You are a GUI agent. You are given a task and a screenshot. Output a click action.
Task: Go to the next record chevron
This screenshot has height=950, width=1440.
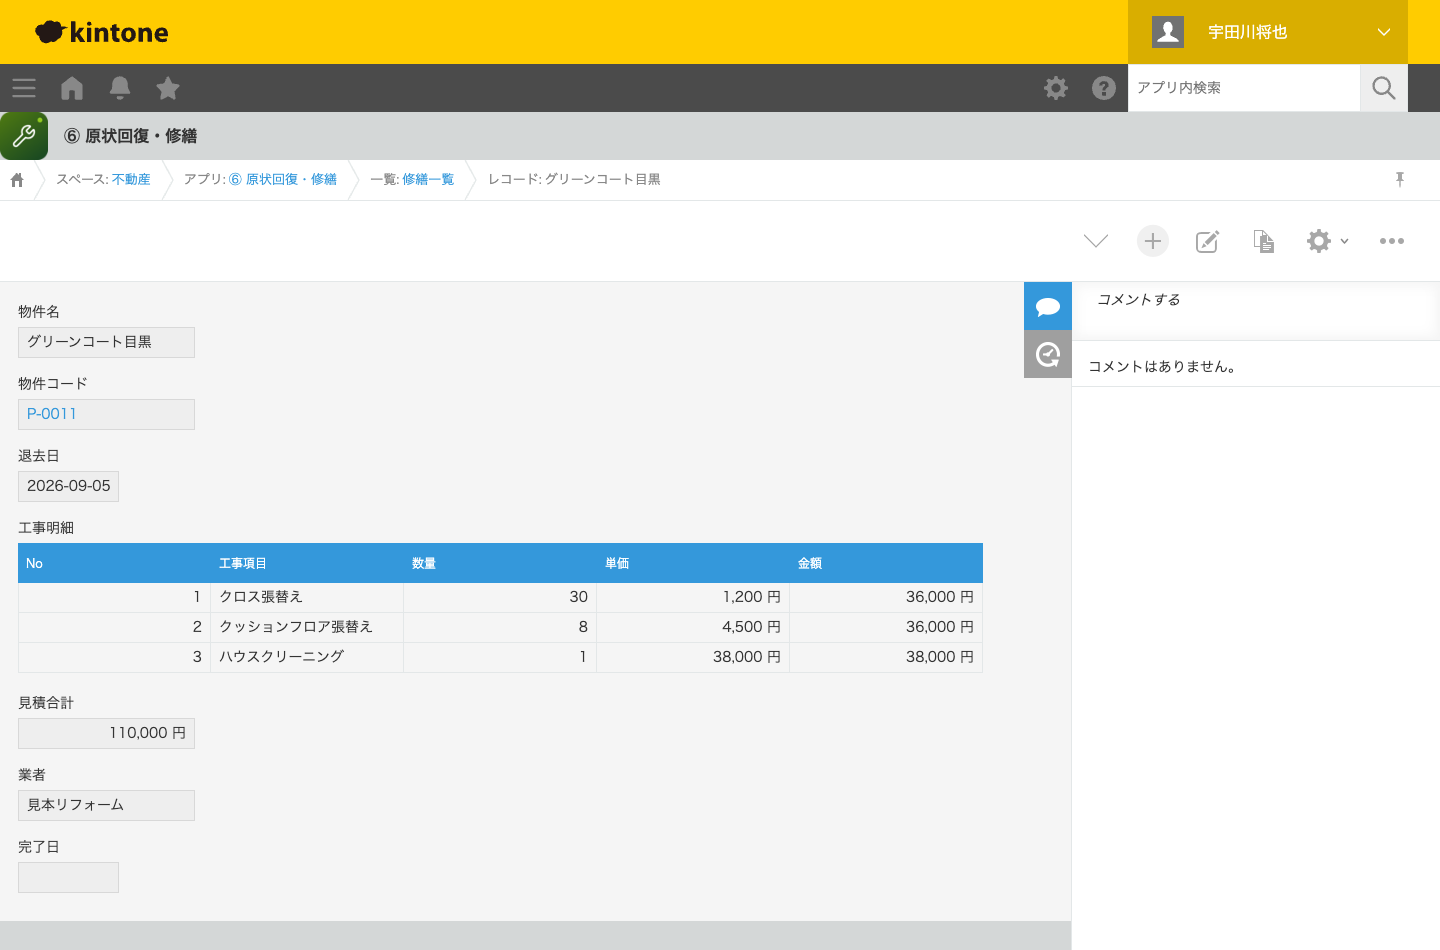(x=1096, y=241)
